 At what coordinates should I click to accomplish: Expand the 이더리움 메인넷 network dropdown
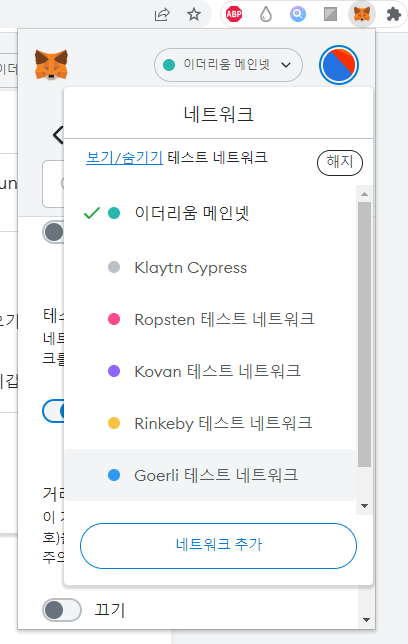click(x=228, y=65)
